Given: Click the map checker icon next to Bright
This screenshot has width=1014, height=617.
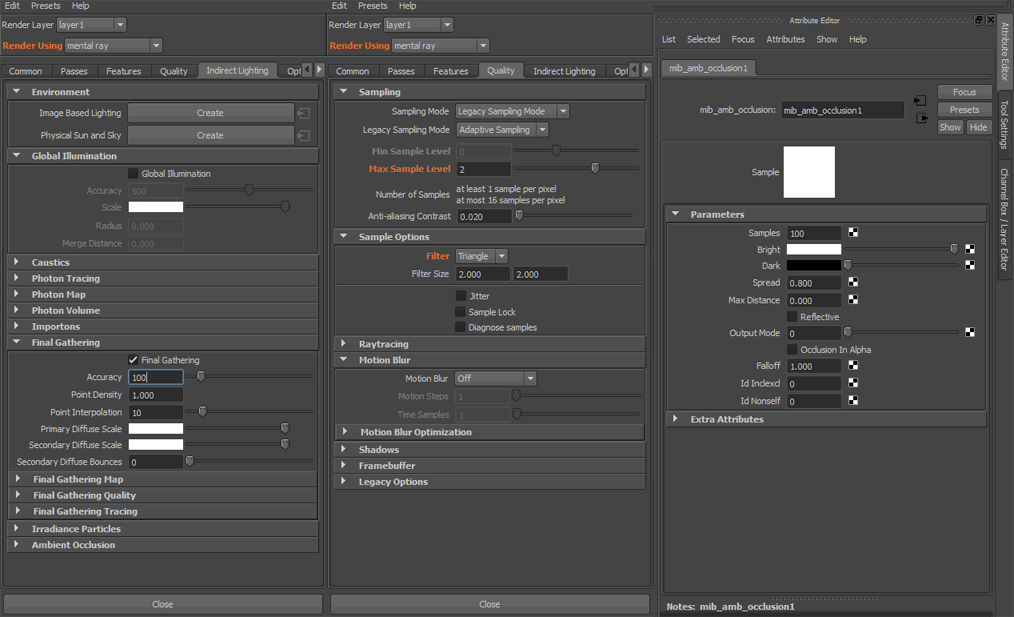Looking at the screenshot, I should (x=969, y=249).
